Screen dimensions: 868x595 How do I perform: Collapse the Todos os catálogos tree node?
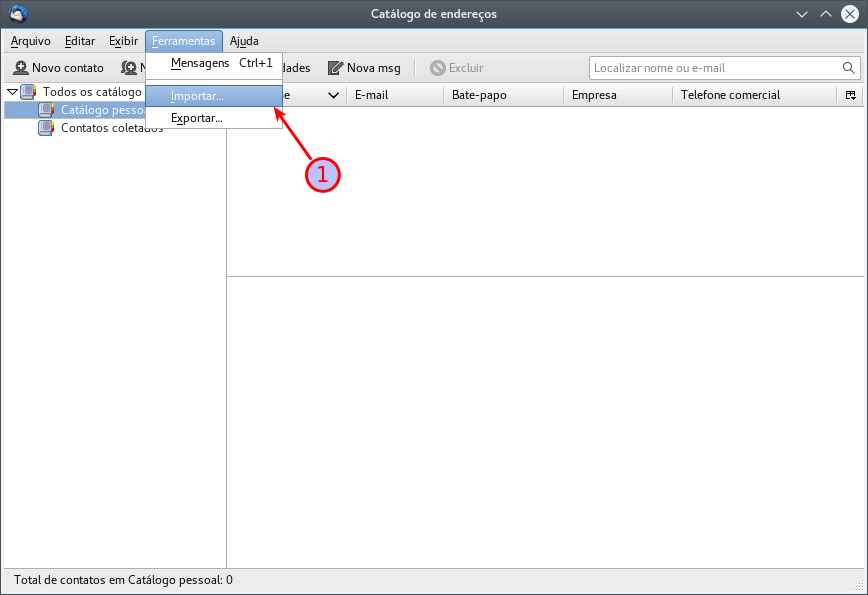click(x=12, y=92)
